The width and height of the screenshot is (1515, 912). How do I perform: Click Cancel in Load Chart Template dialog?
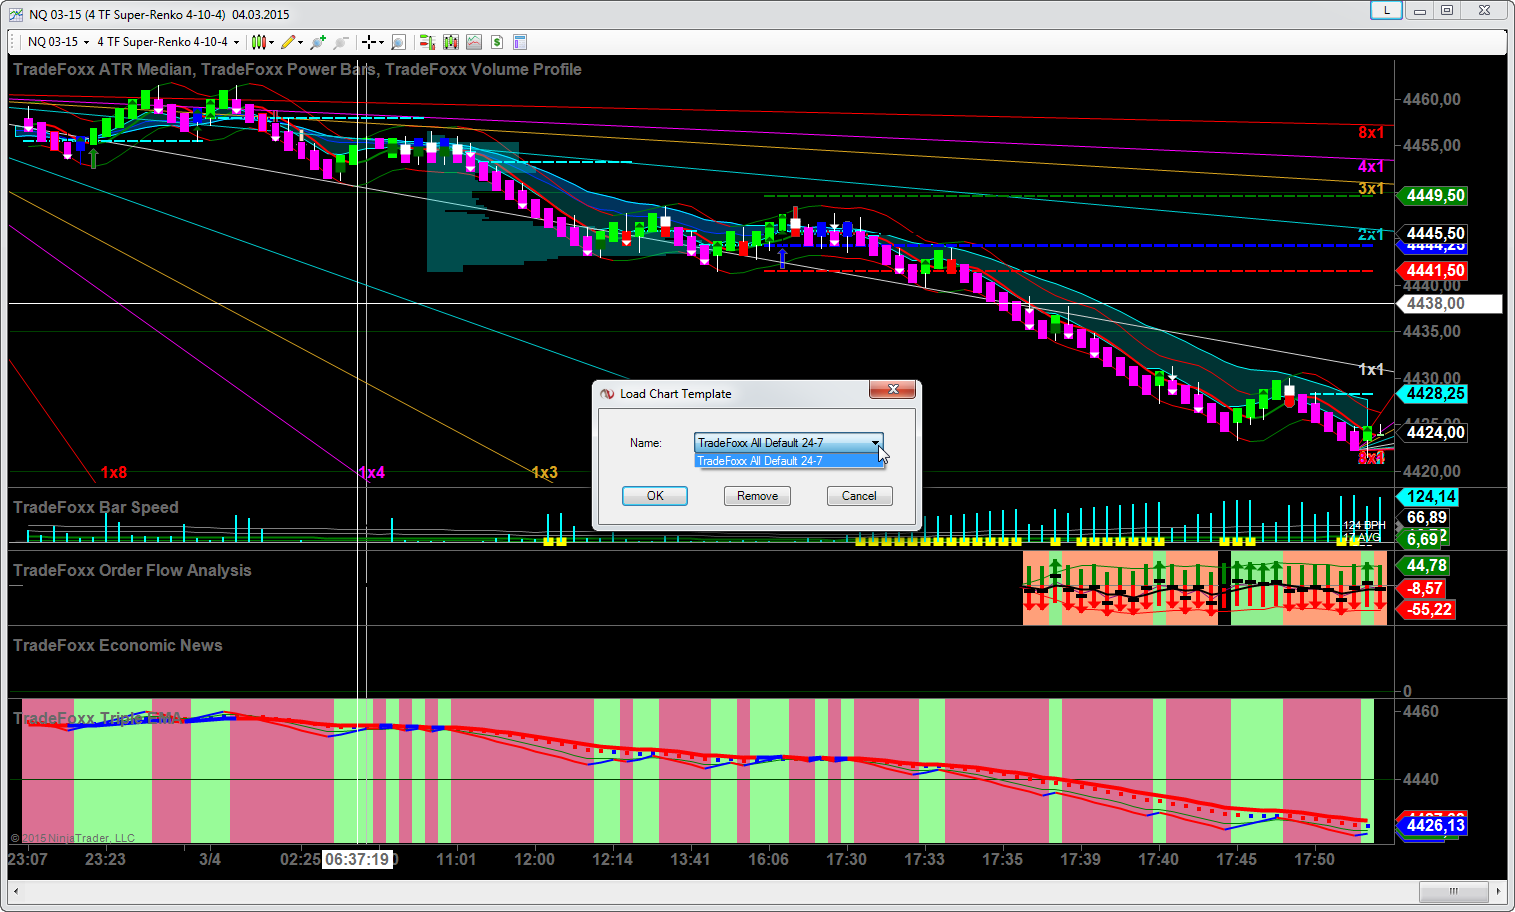859,496
